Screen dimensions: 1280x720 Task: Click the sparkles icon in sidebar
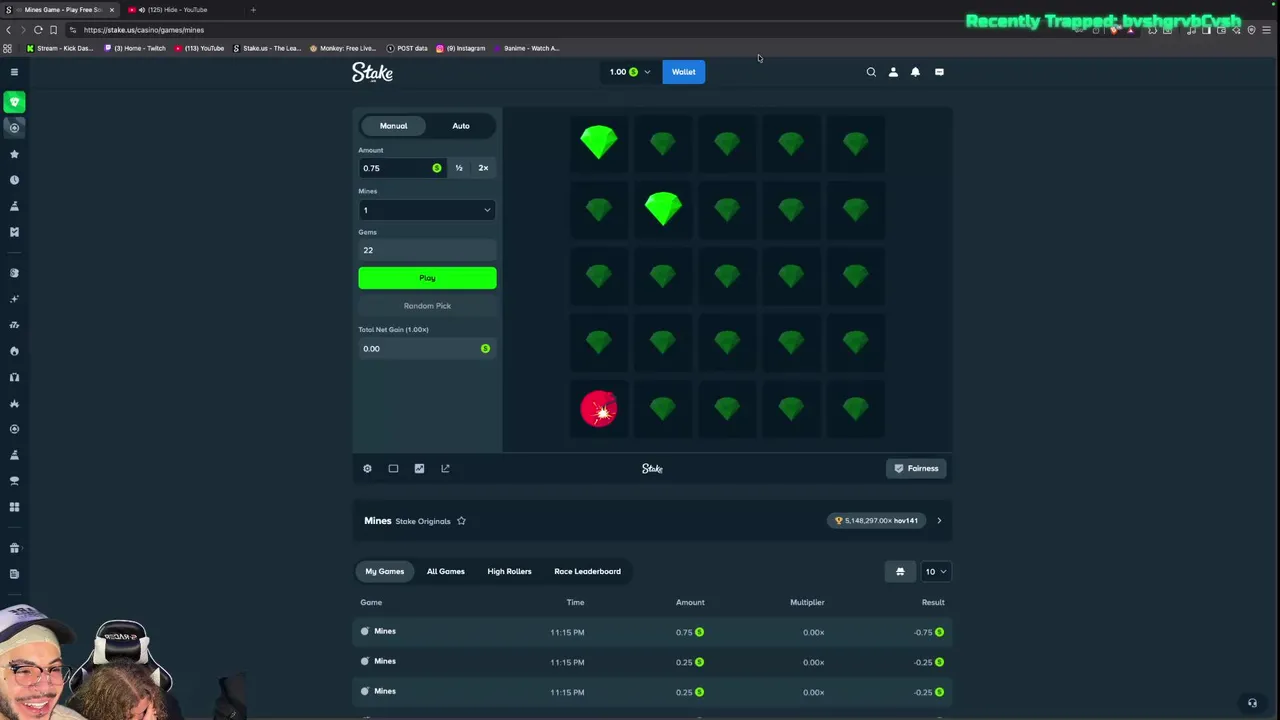[x=14, y=299]
